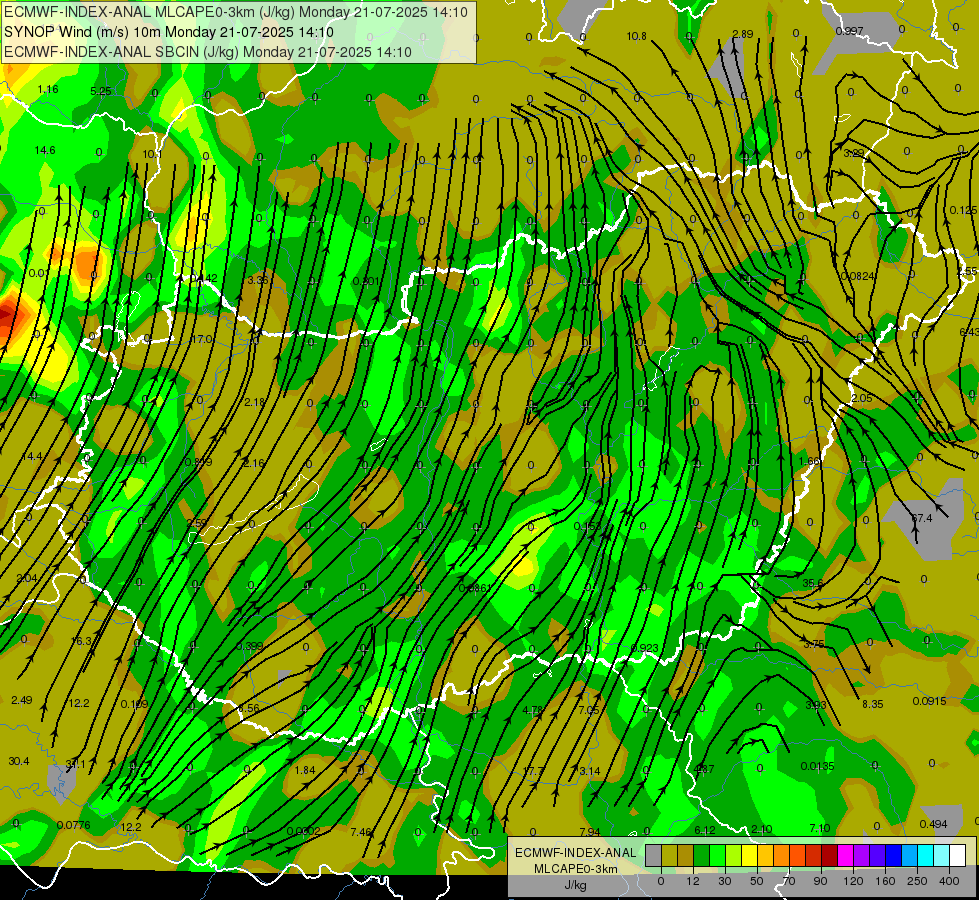Click the 4.78 map value
The image size is (979, 900).
coord(533,710)
